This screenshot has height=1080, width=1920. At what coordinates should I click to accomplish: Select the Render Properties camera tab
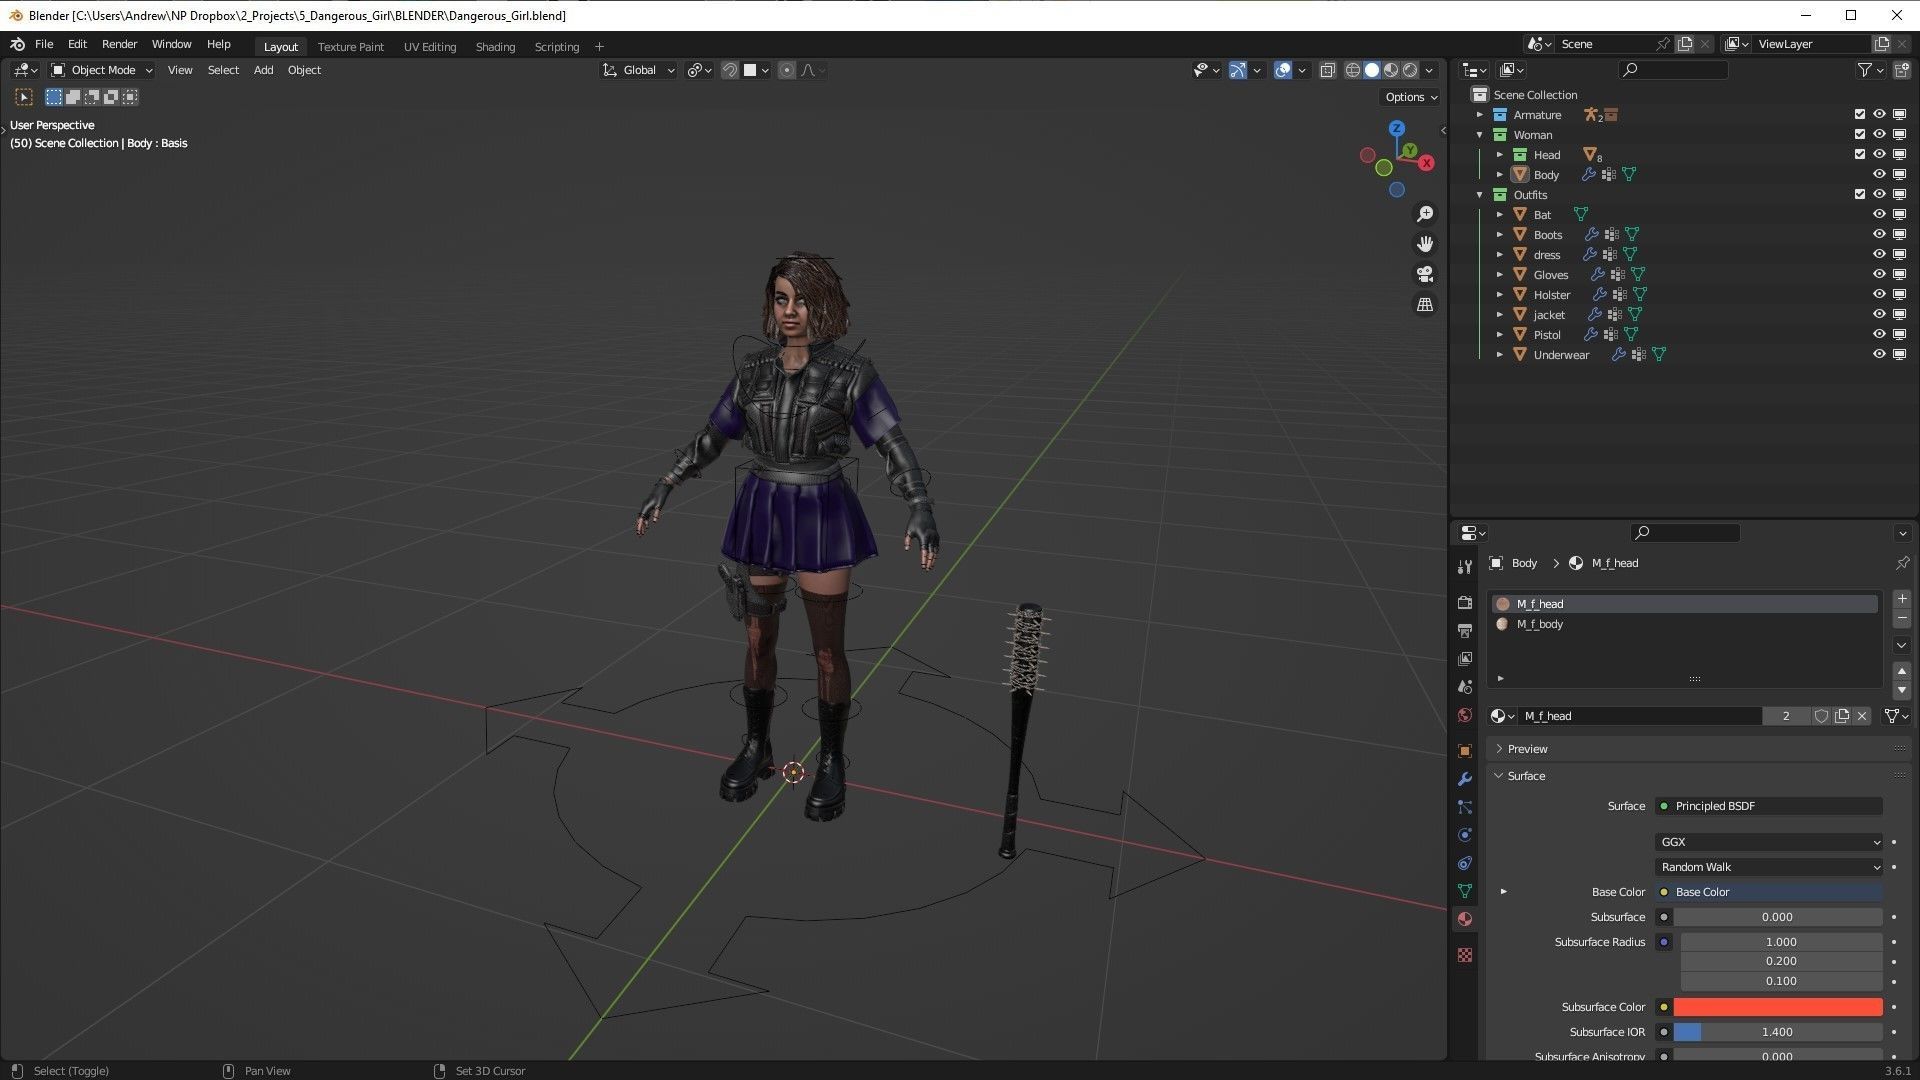1465,602
